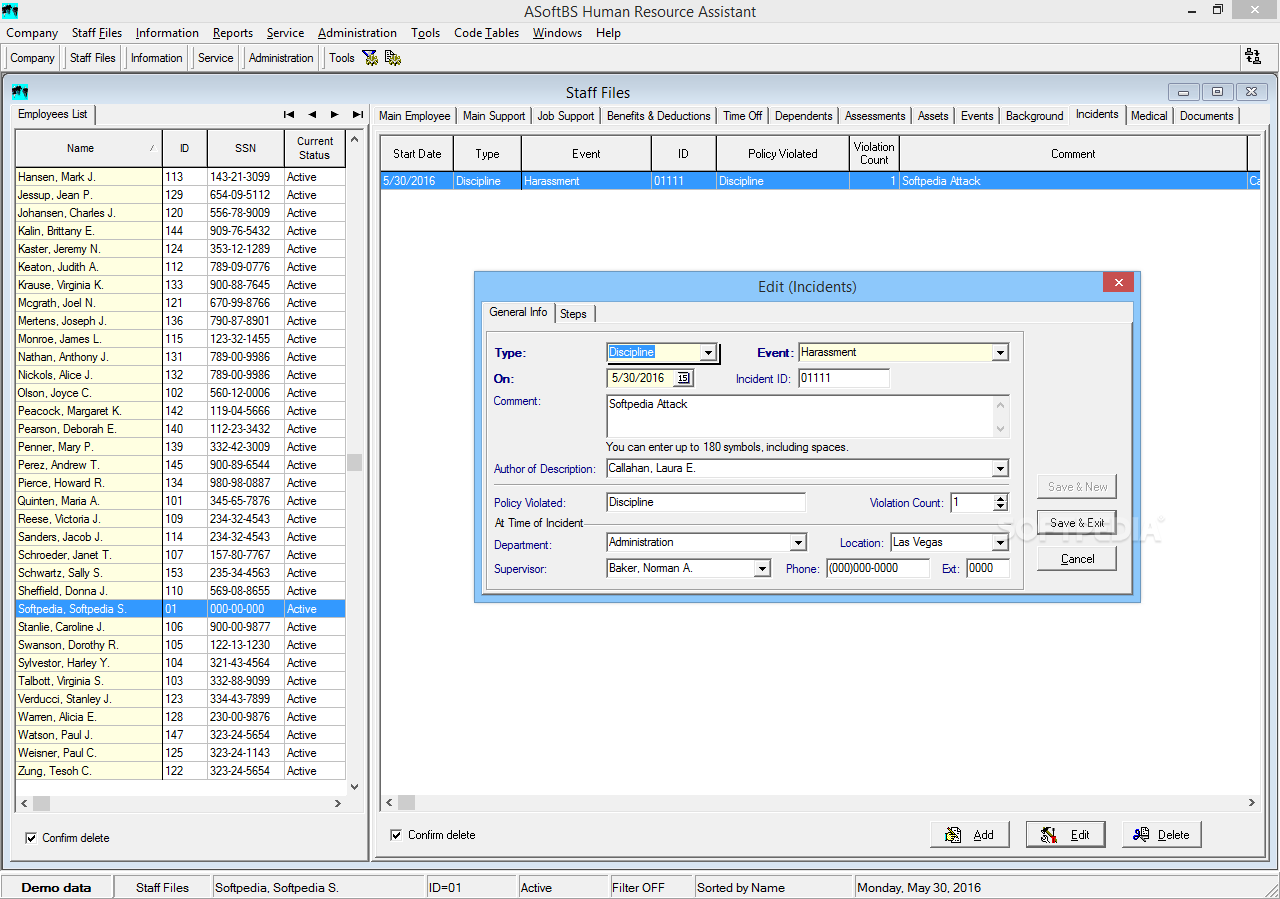The width and height of the screenshot is (1280, 899).
Task: Click the SSN column header
Action: pos(245,148)
